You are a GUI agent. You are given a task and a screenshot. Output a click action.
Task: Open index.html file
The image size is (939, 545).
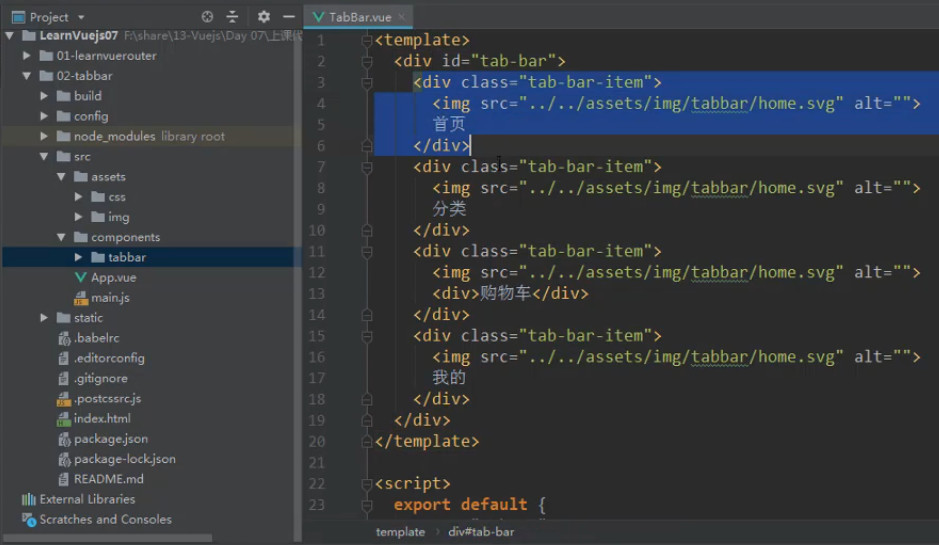pyautogui.click(x=102, y=419)
